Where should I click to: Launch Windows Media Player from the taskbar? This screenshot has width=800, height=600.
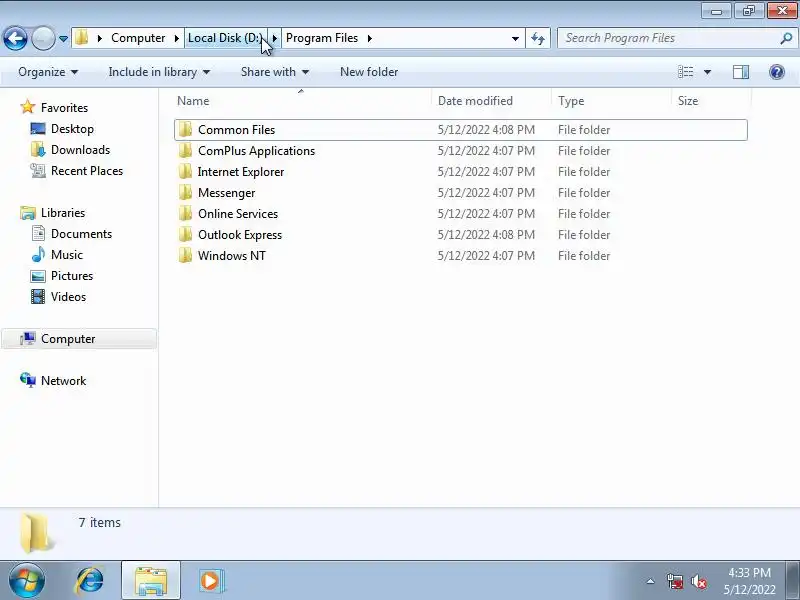point(210,581)
